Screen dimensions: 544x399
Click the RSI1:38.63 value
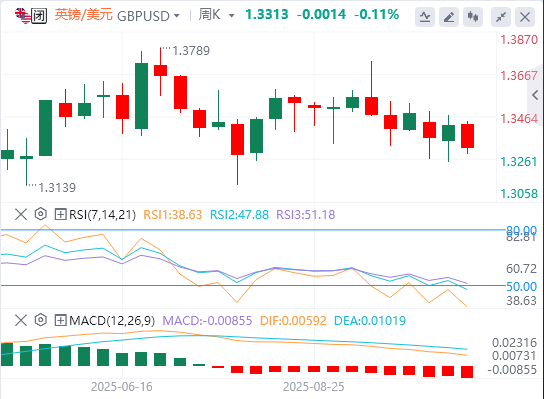[173, 215]
